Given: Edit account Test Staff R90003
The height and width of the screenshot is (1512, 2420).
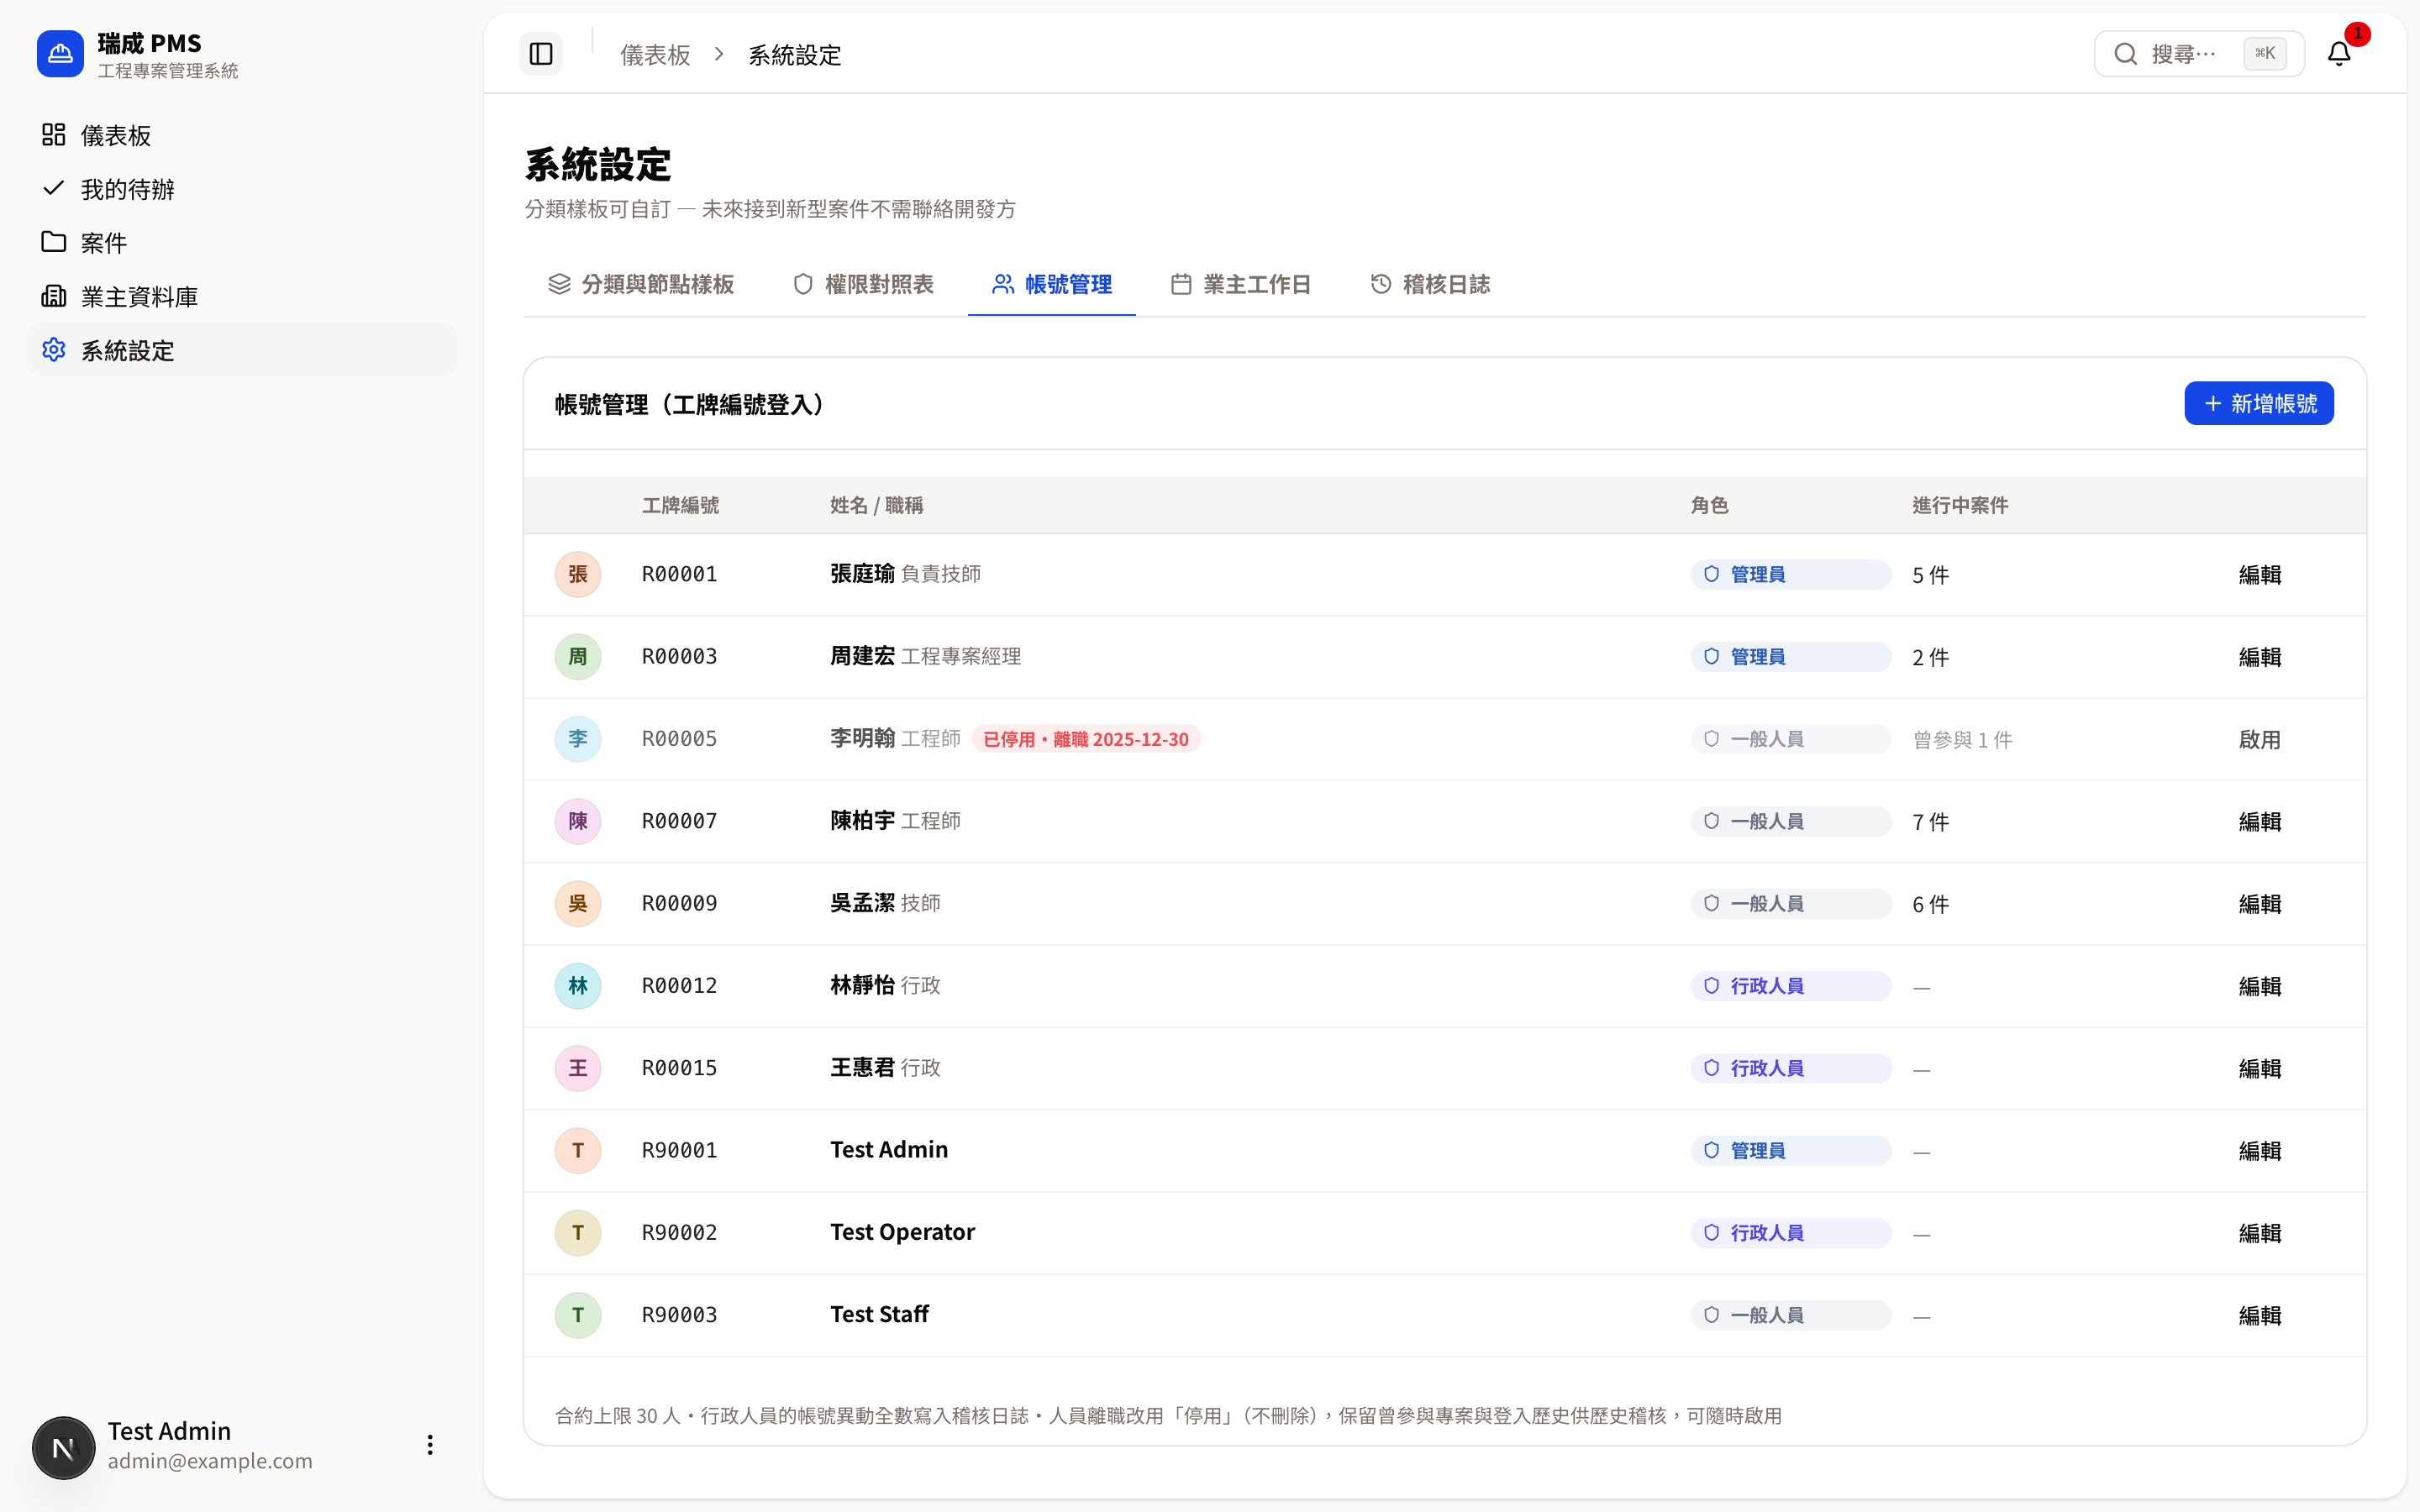Looking at the screenshot, I should [2259, 1316].
